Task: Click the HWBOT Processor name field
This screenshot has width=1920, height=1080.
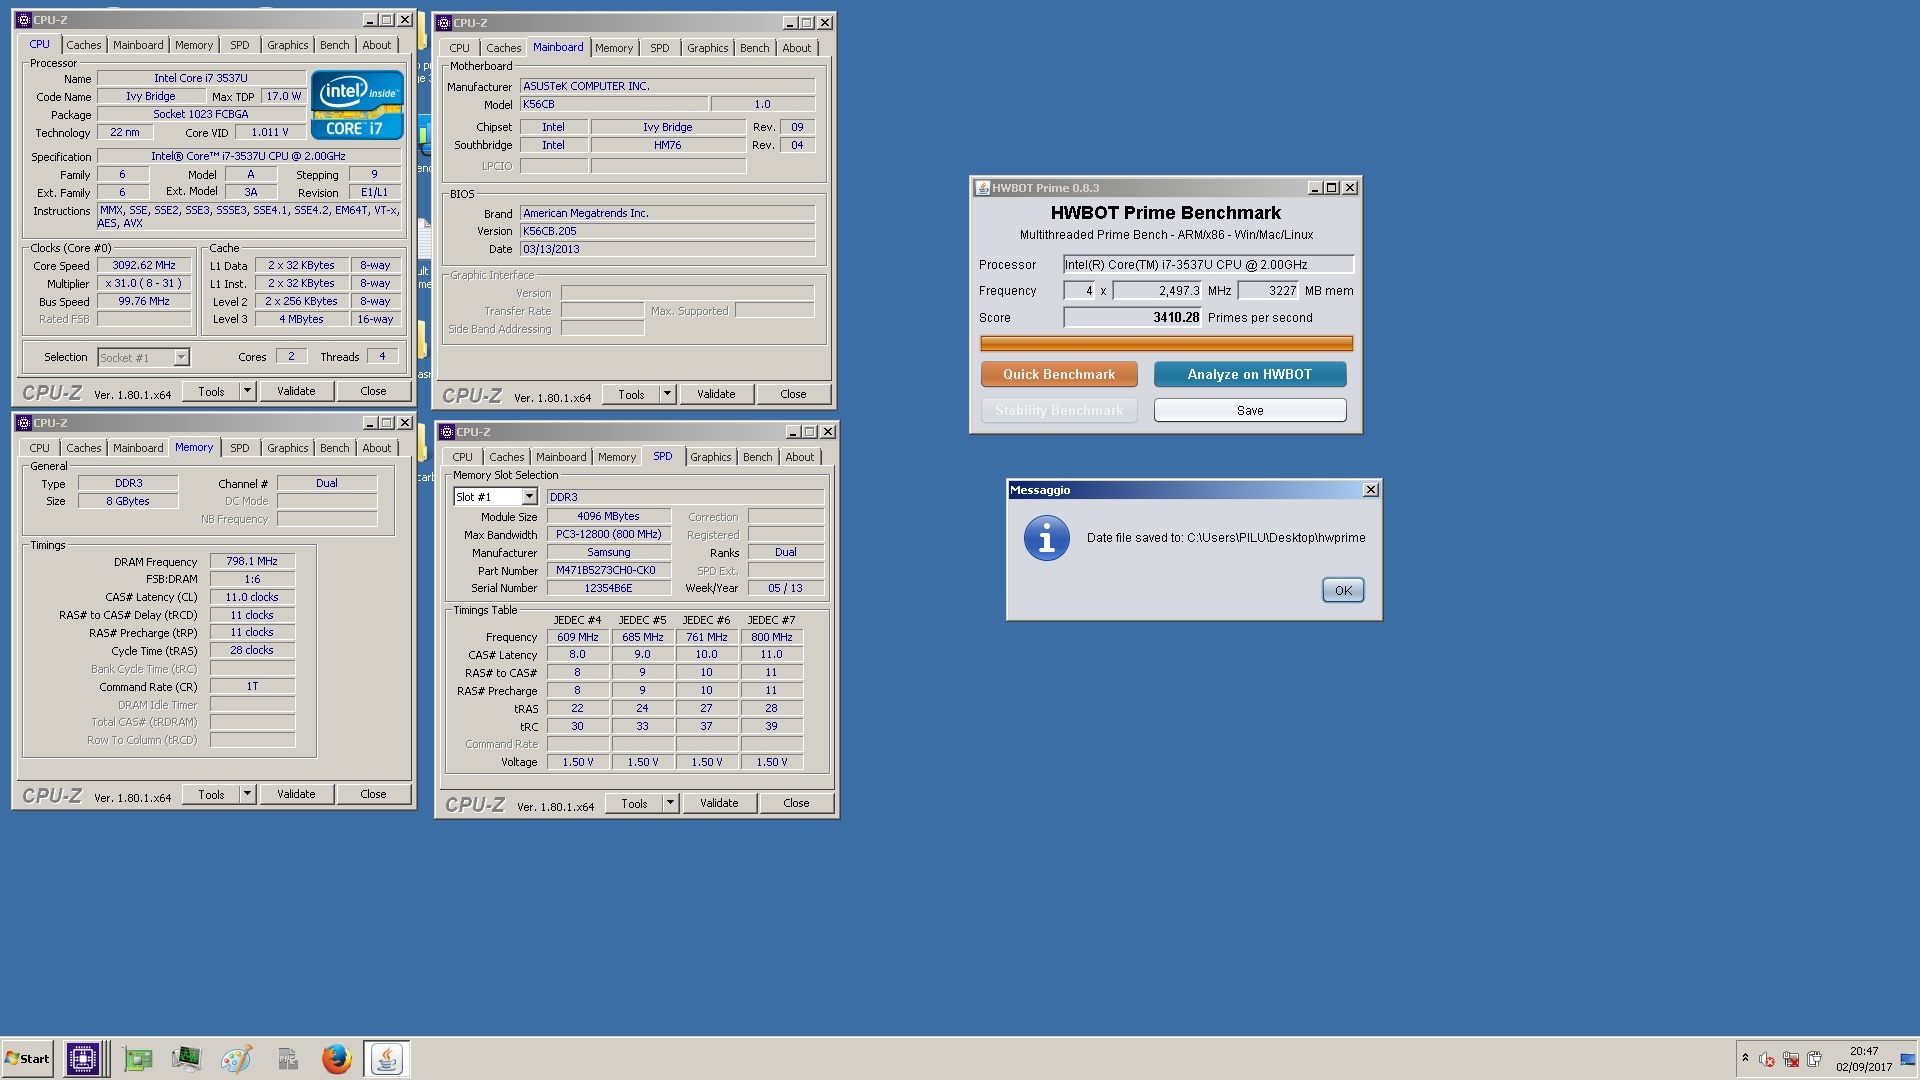Action: coord(1208,265)
